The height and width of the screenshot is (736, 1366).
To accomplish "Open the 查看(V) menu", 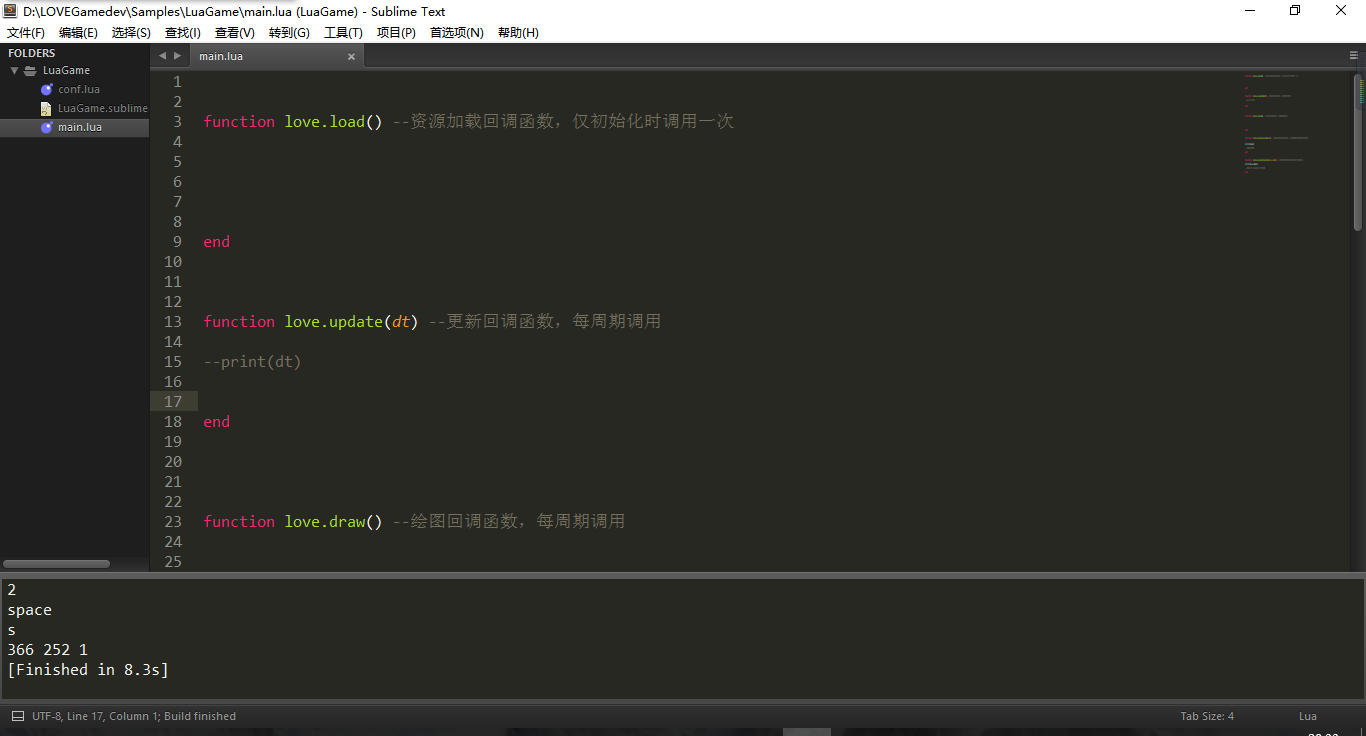I will coord(235,33).
